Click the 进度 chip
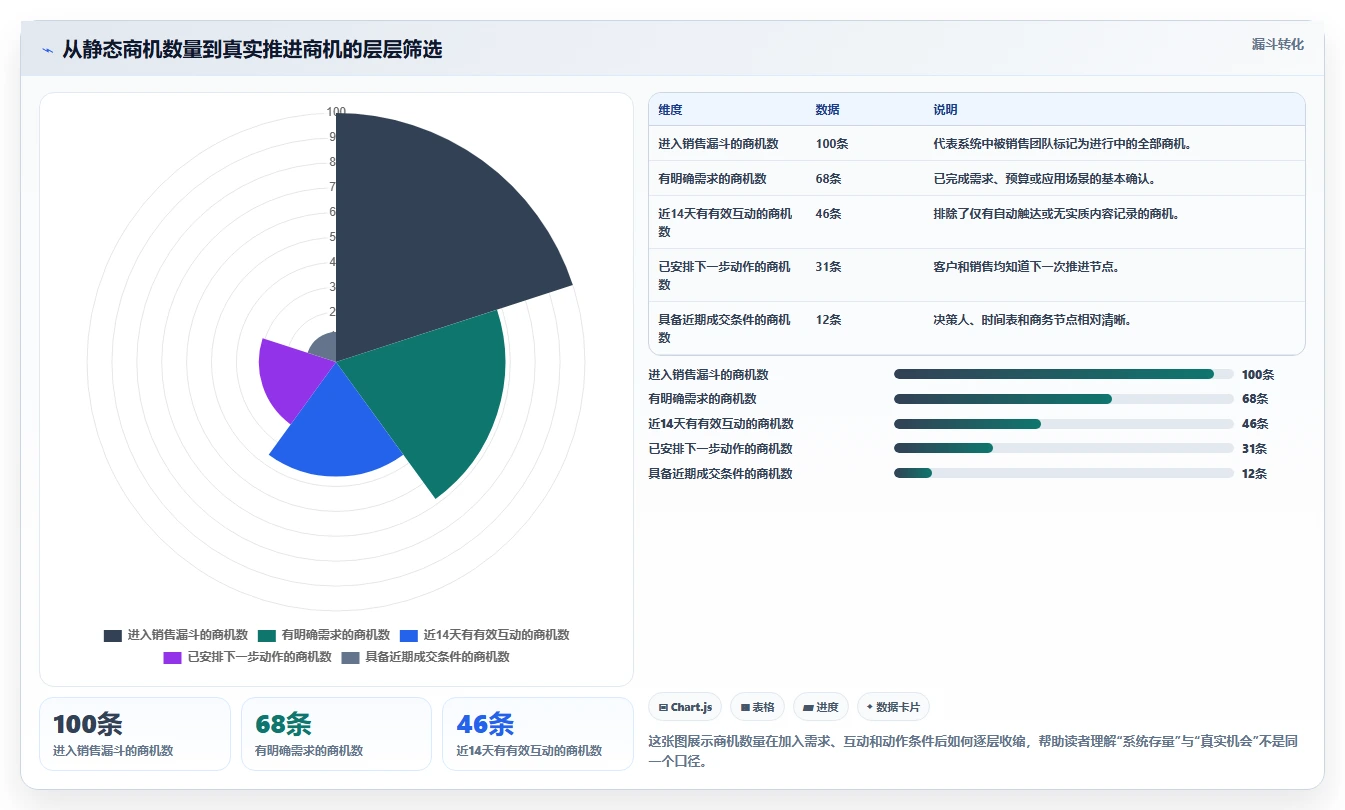This screenshot has height=810, width=1345. pyautogui.click(x=821, y=707)
